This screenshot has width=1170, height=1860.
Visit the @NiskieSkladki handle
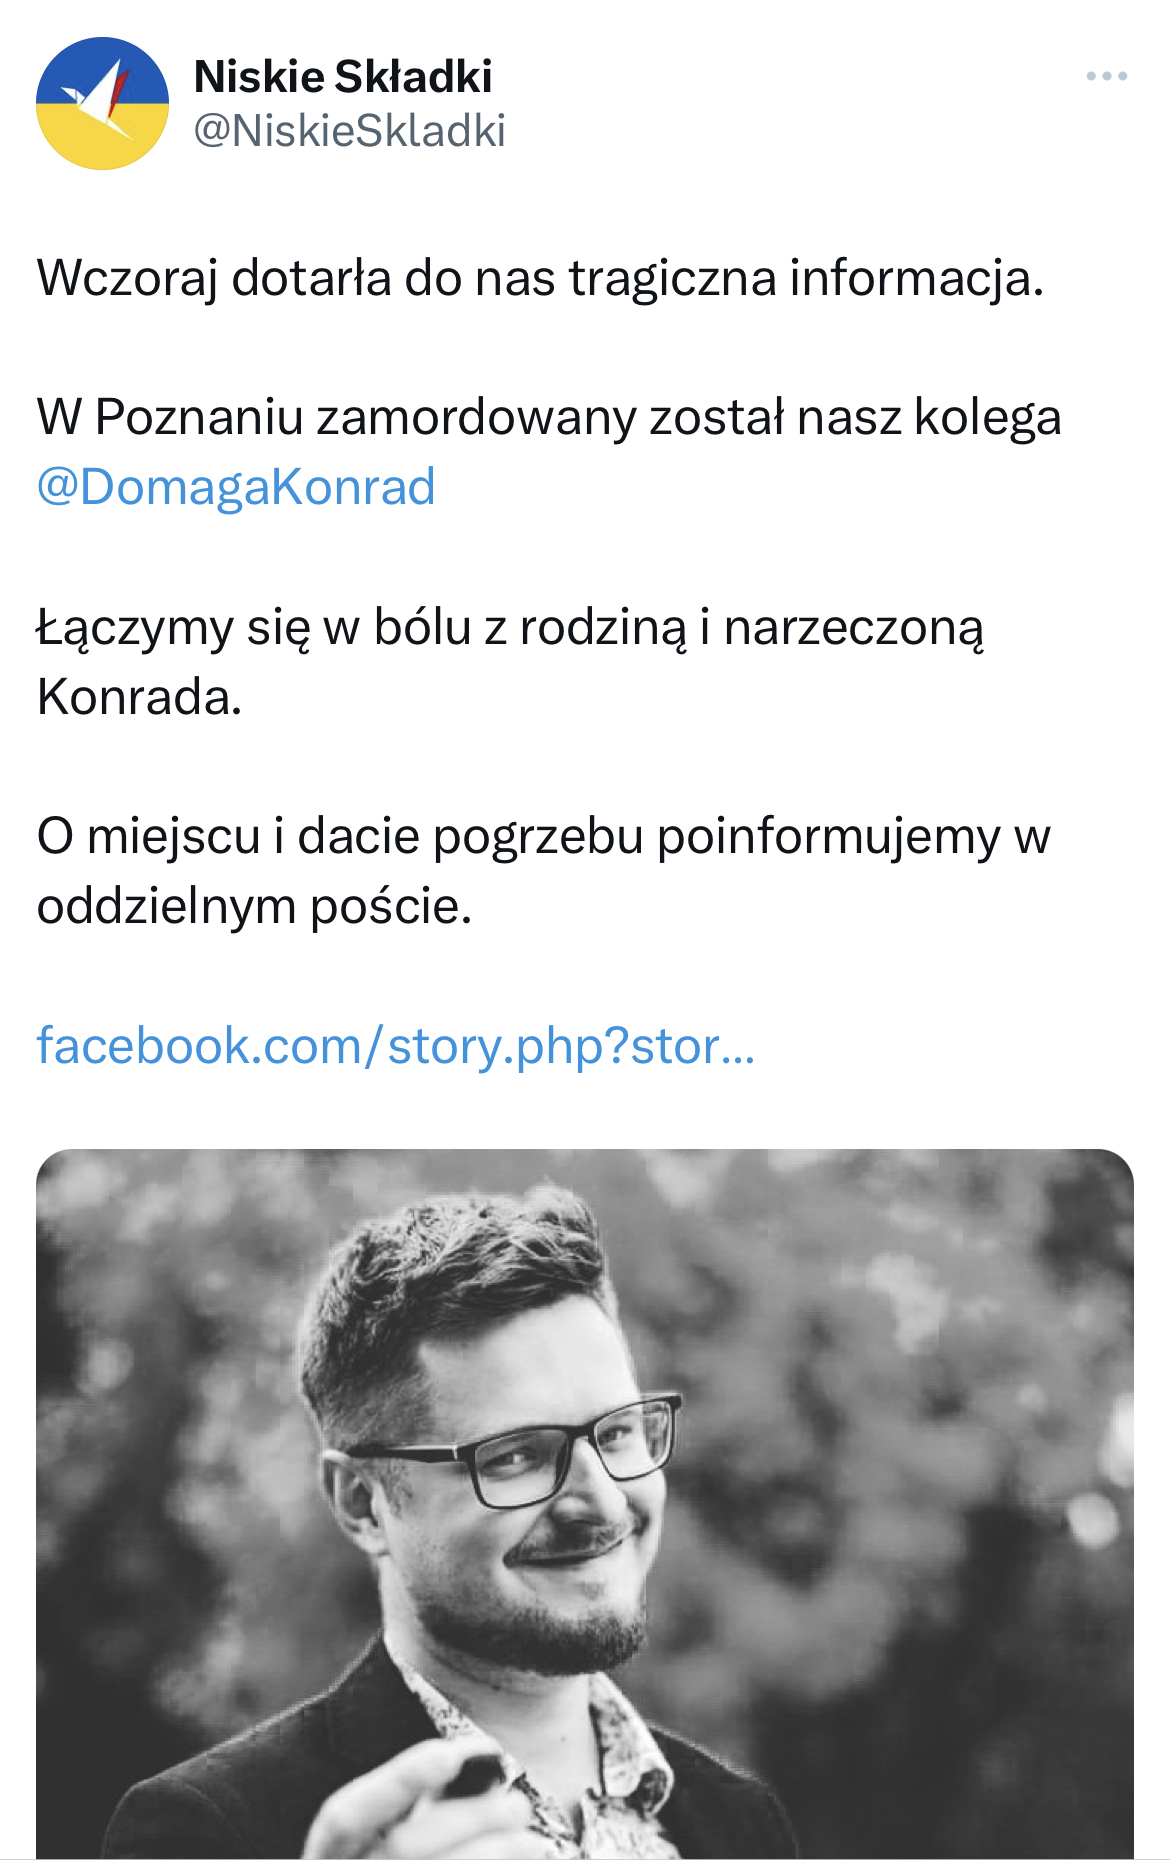[349, 131]
